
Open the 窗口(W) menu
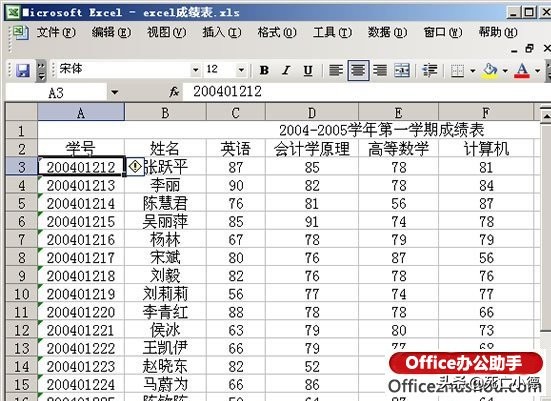coord(443,32)
